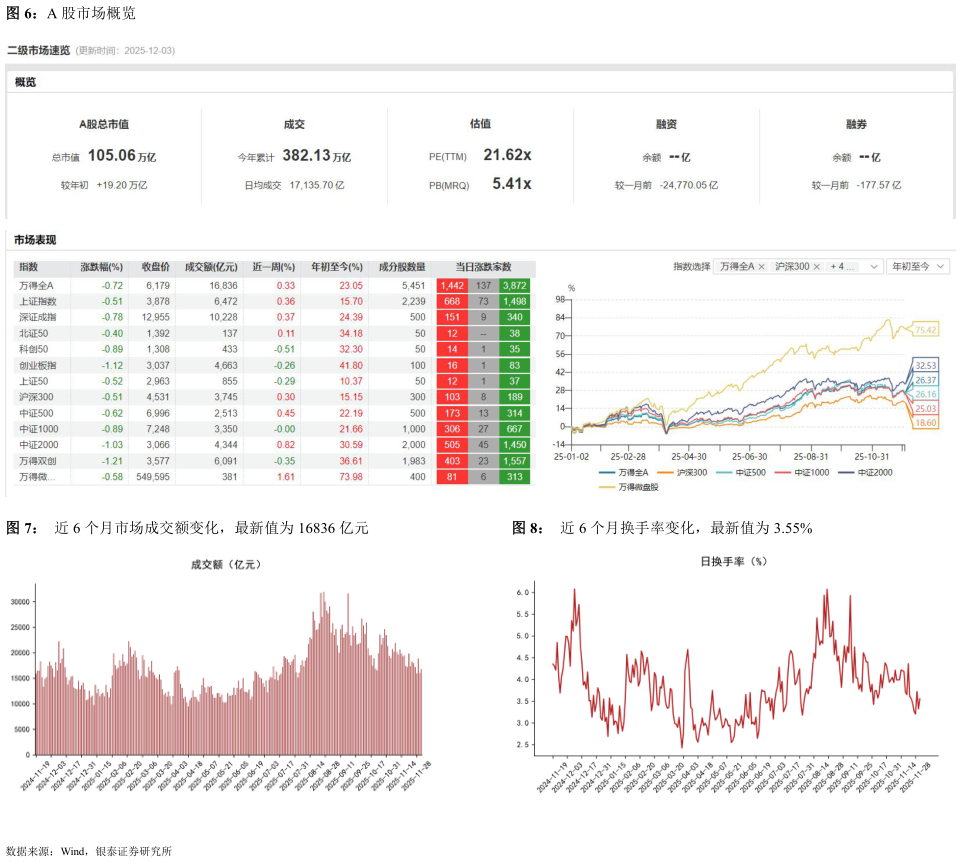Remove 万得全A tag with its x icon
Image resolution: width=961 pixels, height=862 pixels.
[762, 267]
